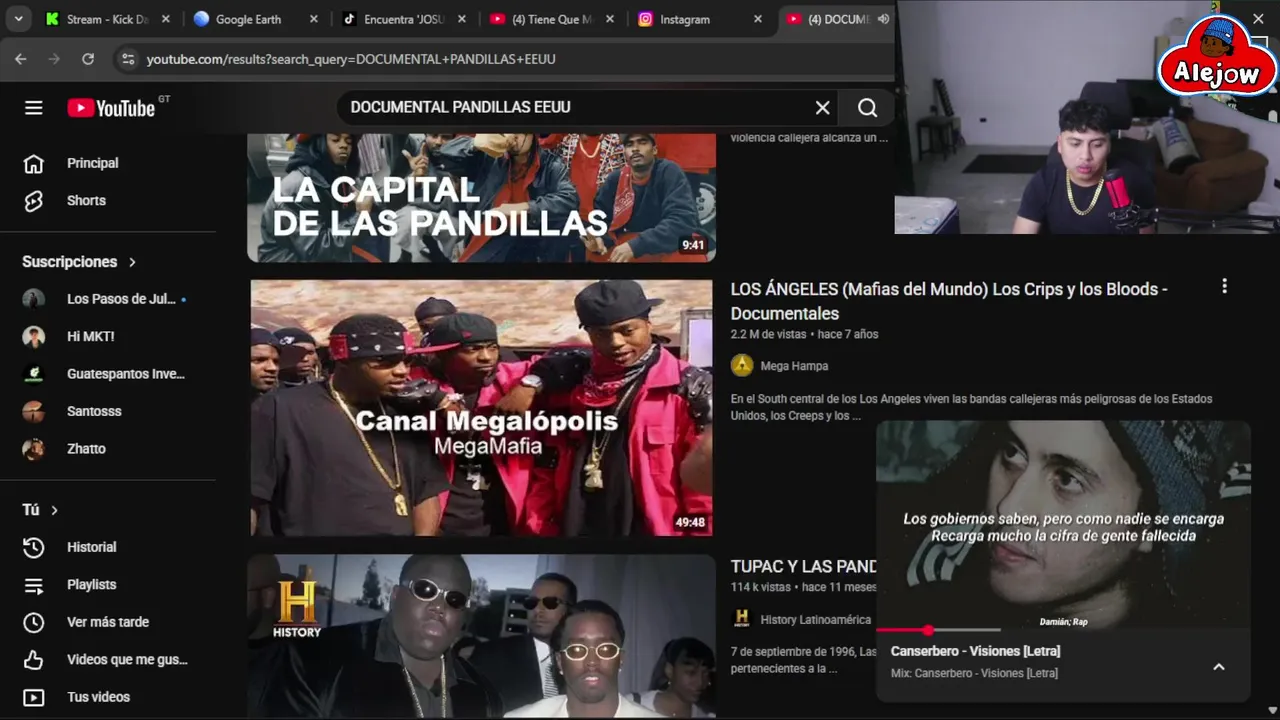Open TUPAC Y LAS PAND video title
1280x720 pixels.
point(804,566)
